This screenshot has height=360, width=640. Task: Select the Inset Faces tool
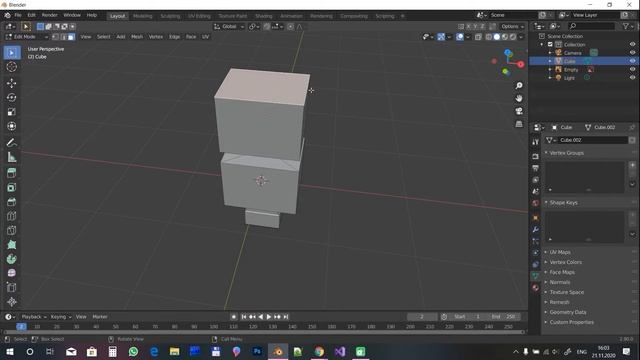[11, 188]
